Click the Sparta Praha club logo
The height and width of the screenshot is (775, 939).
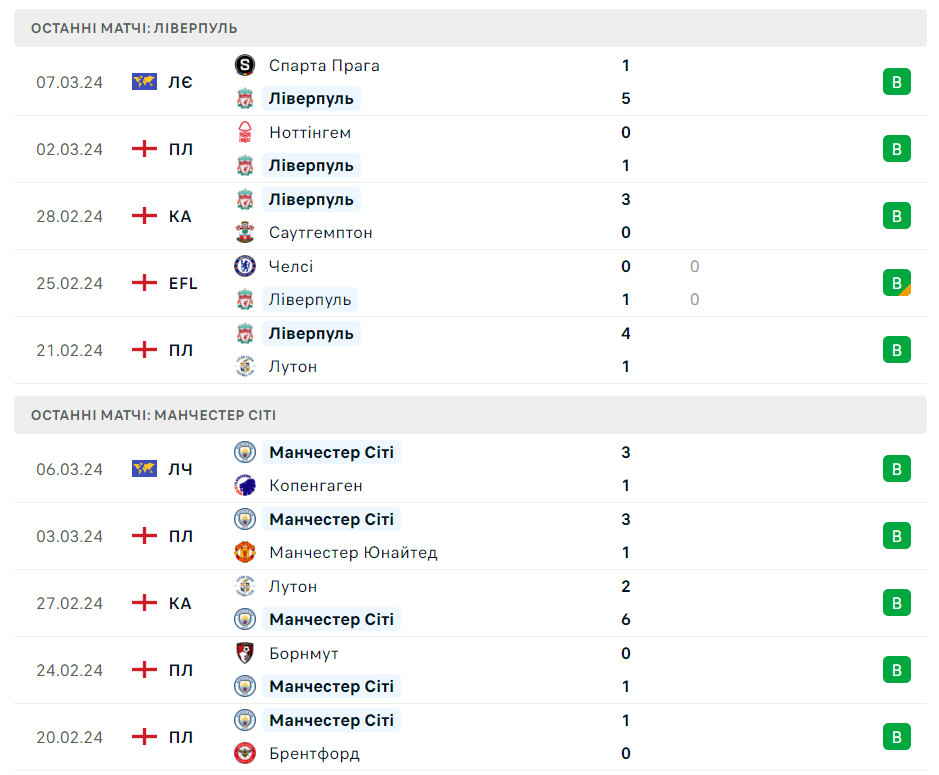[x=244, y=66]
